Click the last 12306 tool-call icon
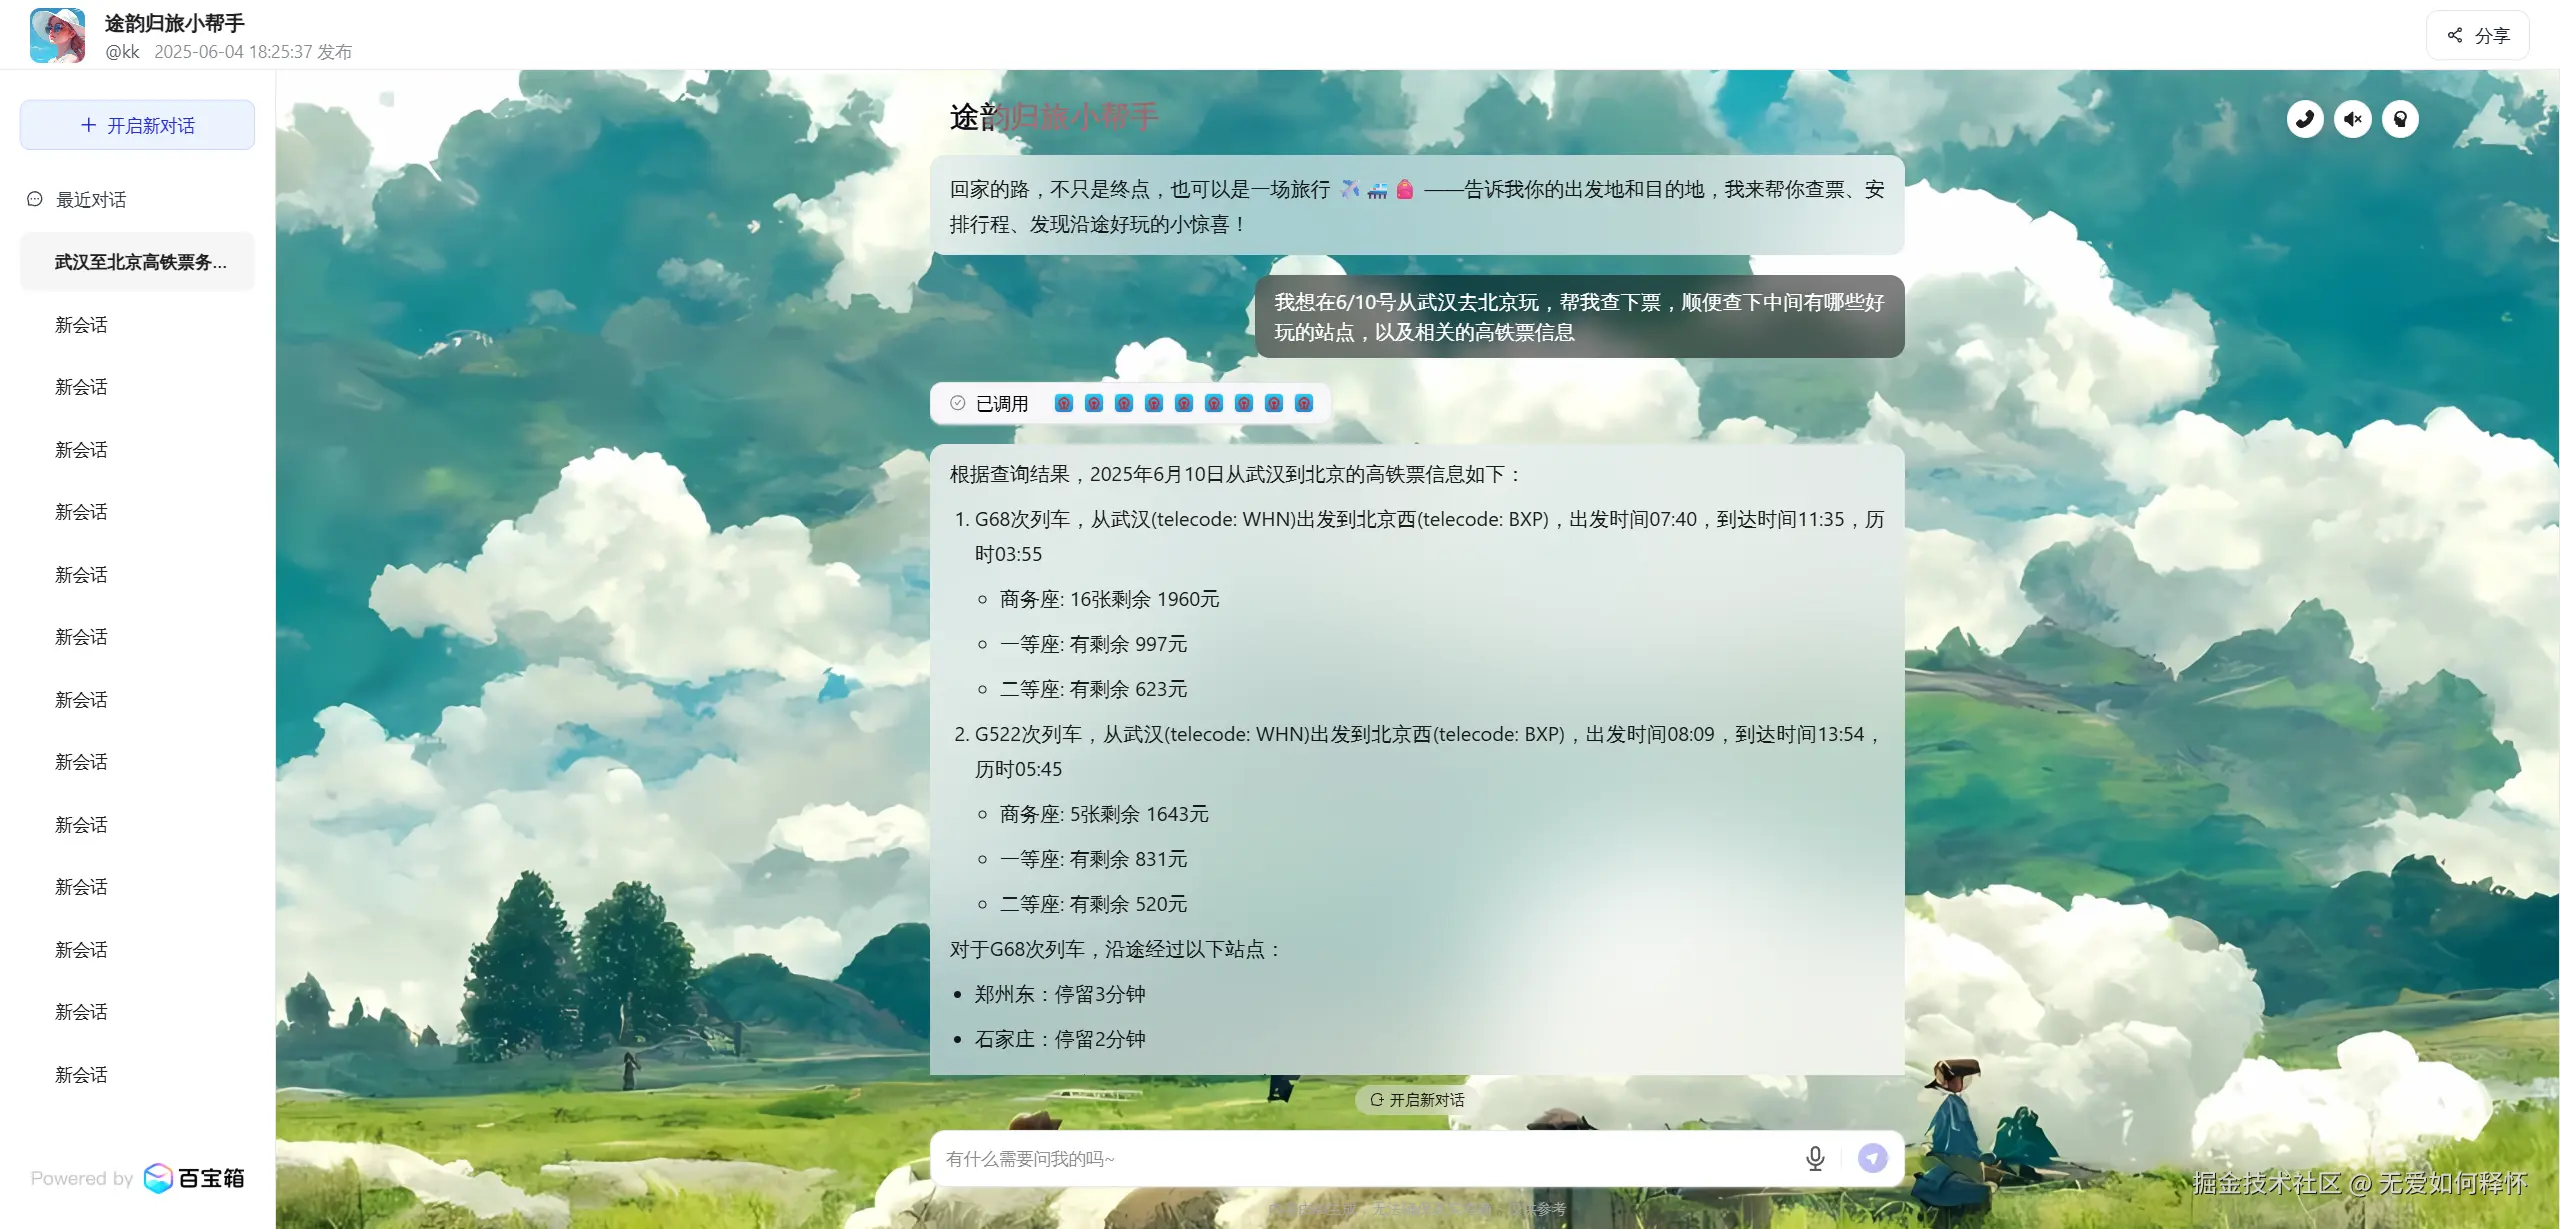The image size is (2560, 1229). (x=1304, y=403)
